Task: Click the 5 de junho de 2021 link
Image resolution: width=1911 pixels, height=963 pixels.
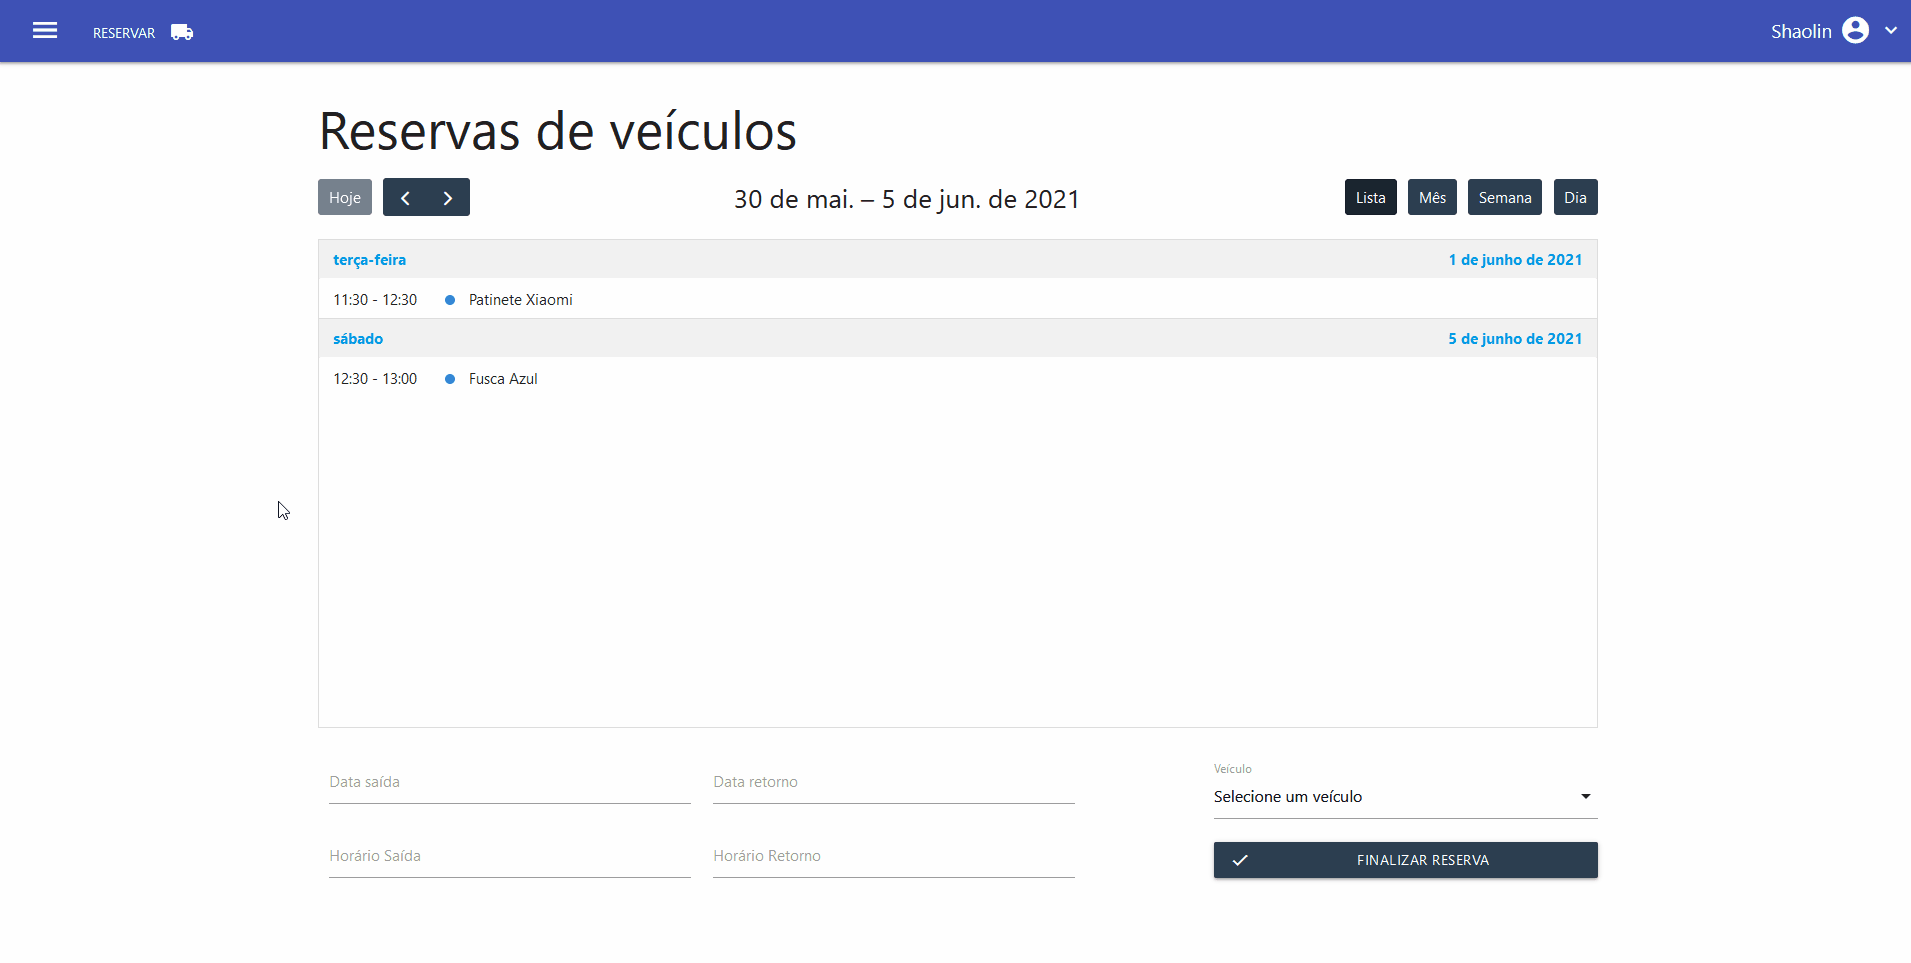Action: coord(1514,339)
